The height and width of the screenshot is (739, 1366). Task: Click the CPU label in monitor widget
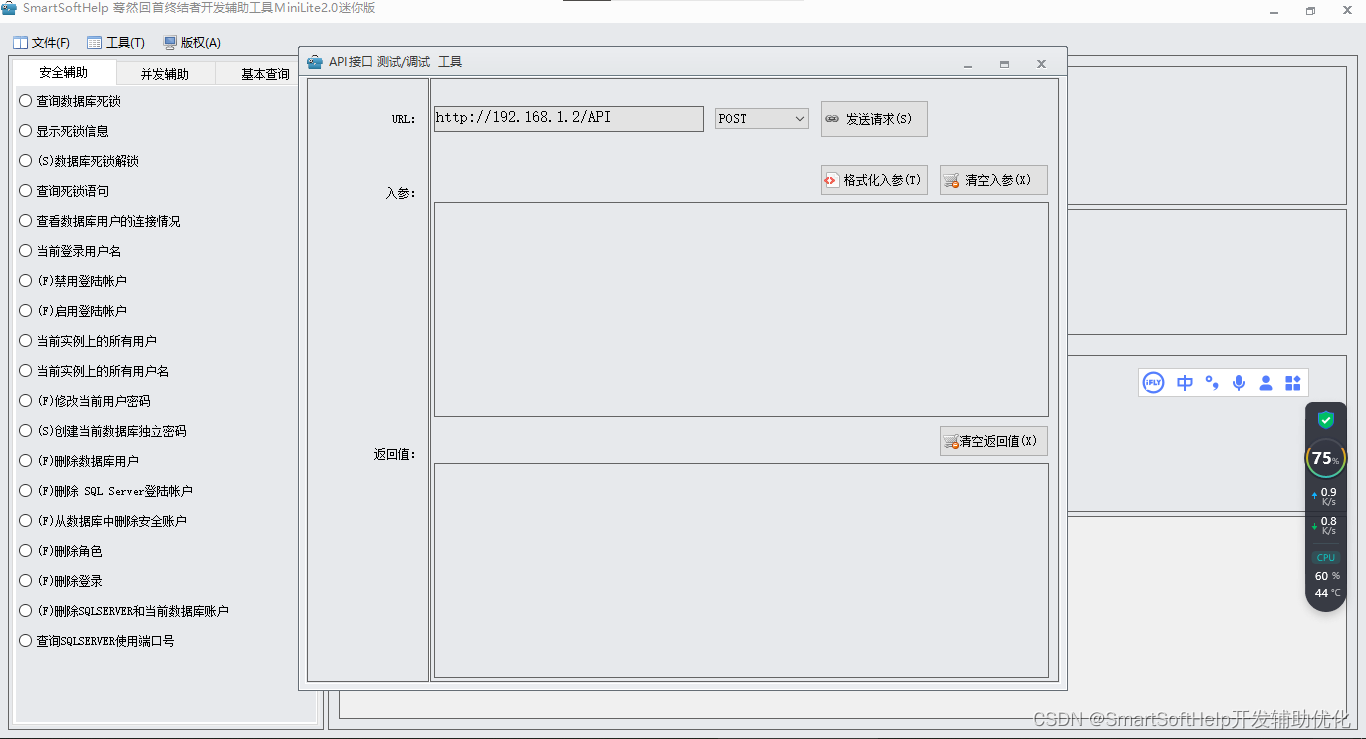(x=1326, y=558)
